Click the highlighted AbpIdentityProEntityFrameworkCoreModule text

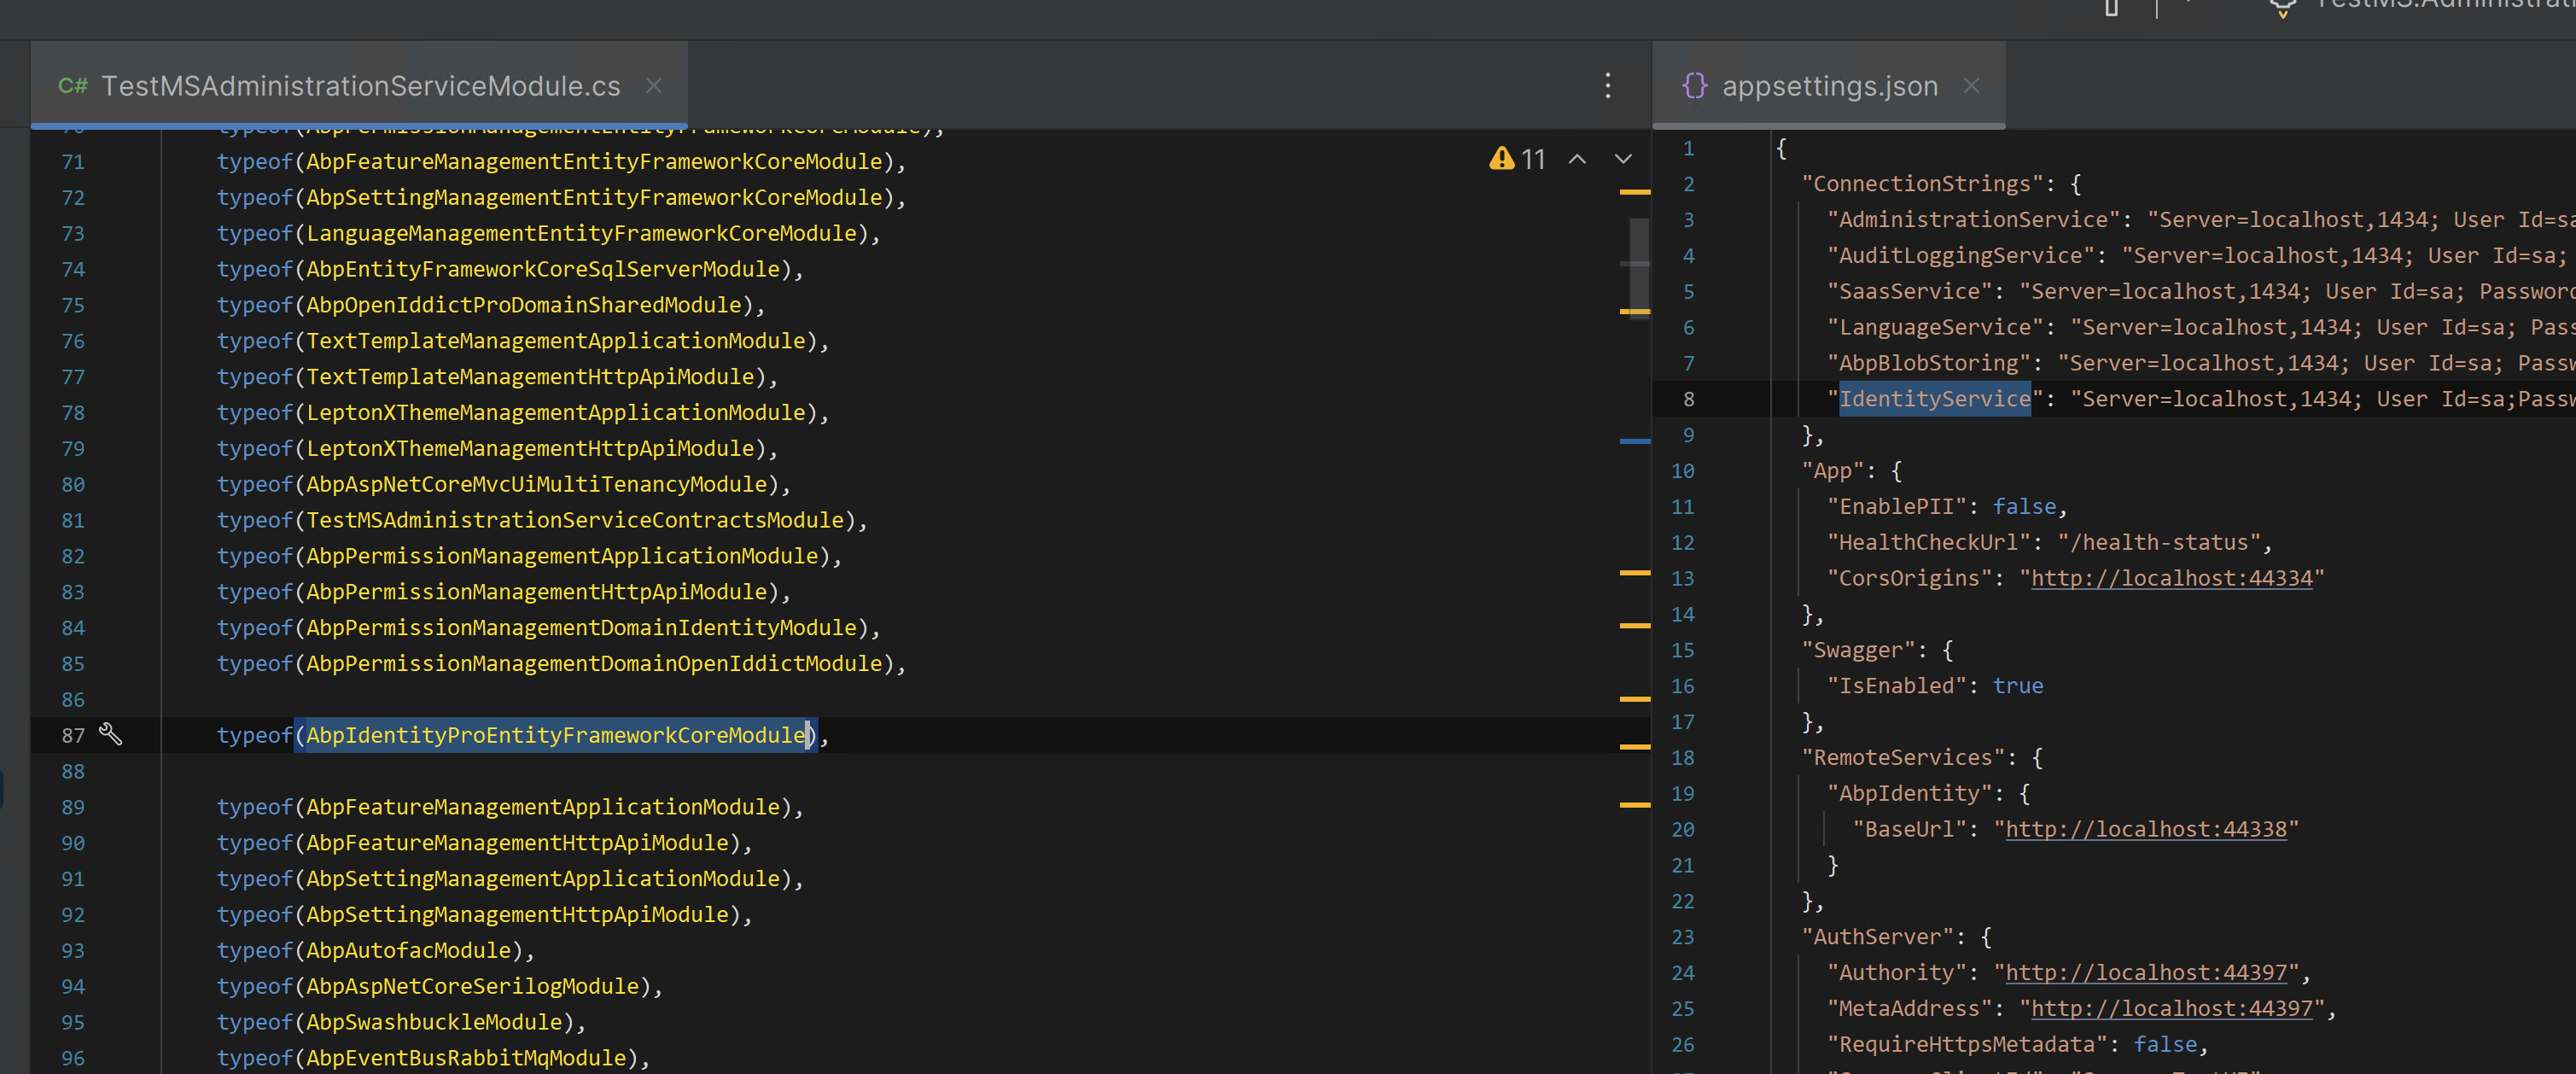(x=556, y=735)
